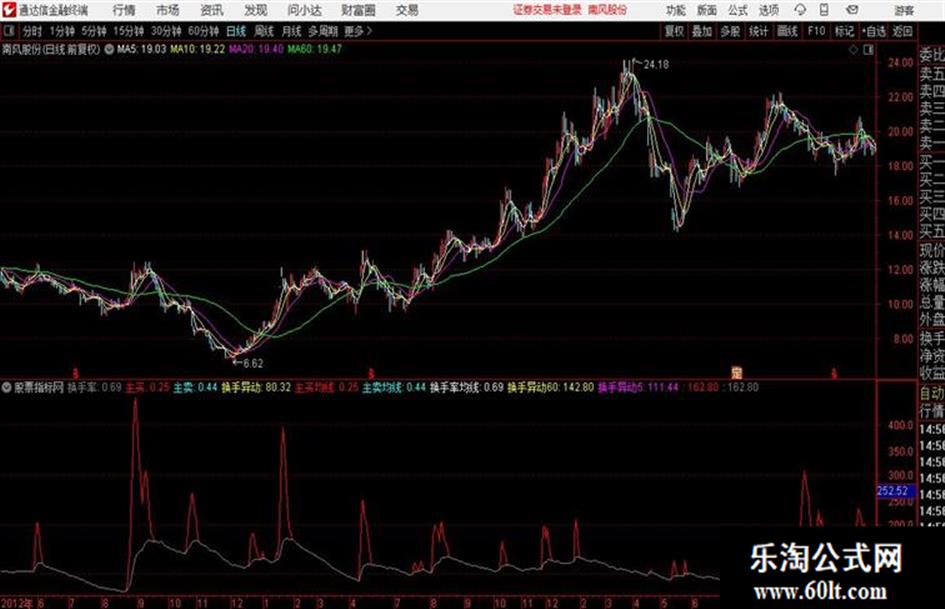This screenshot has height=609, width=945.
Task: Open the 公式 menu
Action: [738, 10]
